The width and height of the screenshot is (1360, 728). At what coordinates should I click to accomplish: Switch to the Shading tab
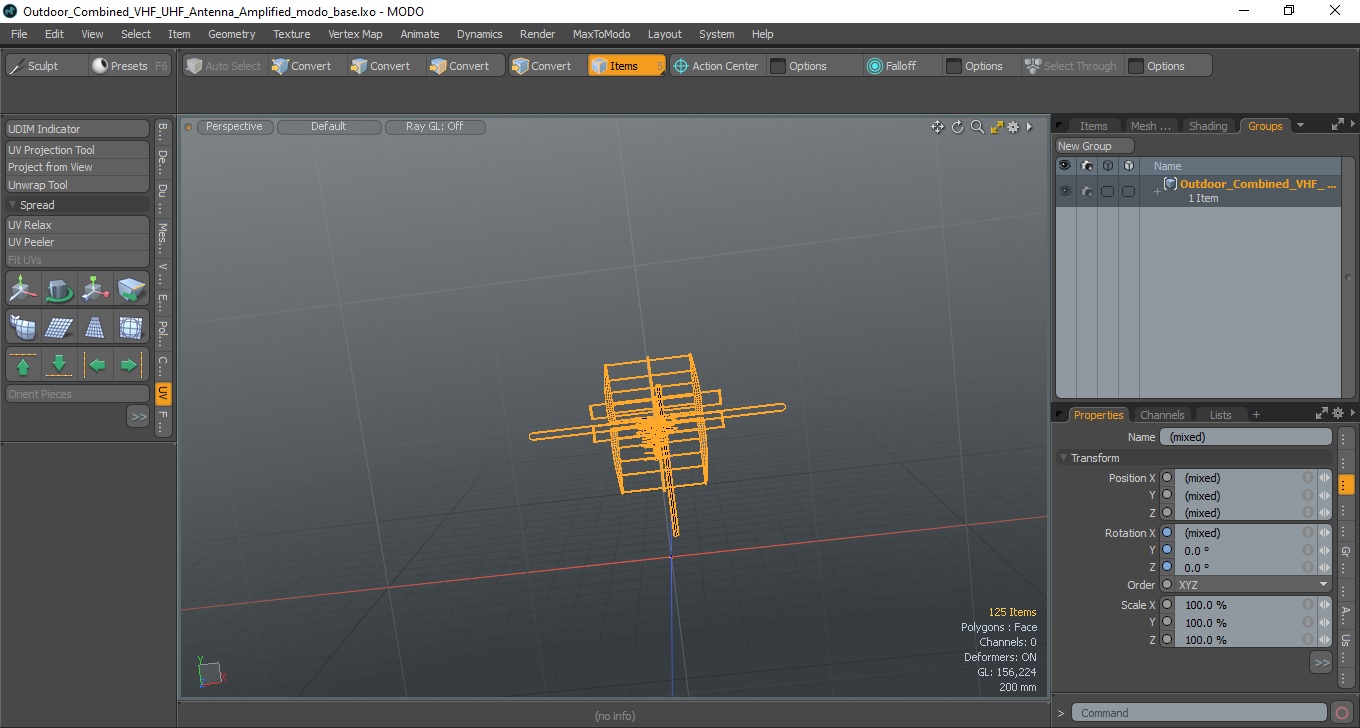click(x=1207, y=126)
